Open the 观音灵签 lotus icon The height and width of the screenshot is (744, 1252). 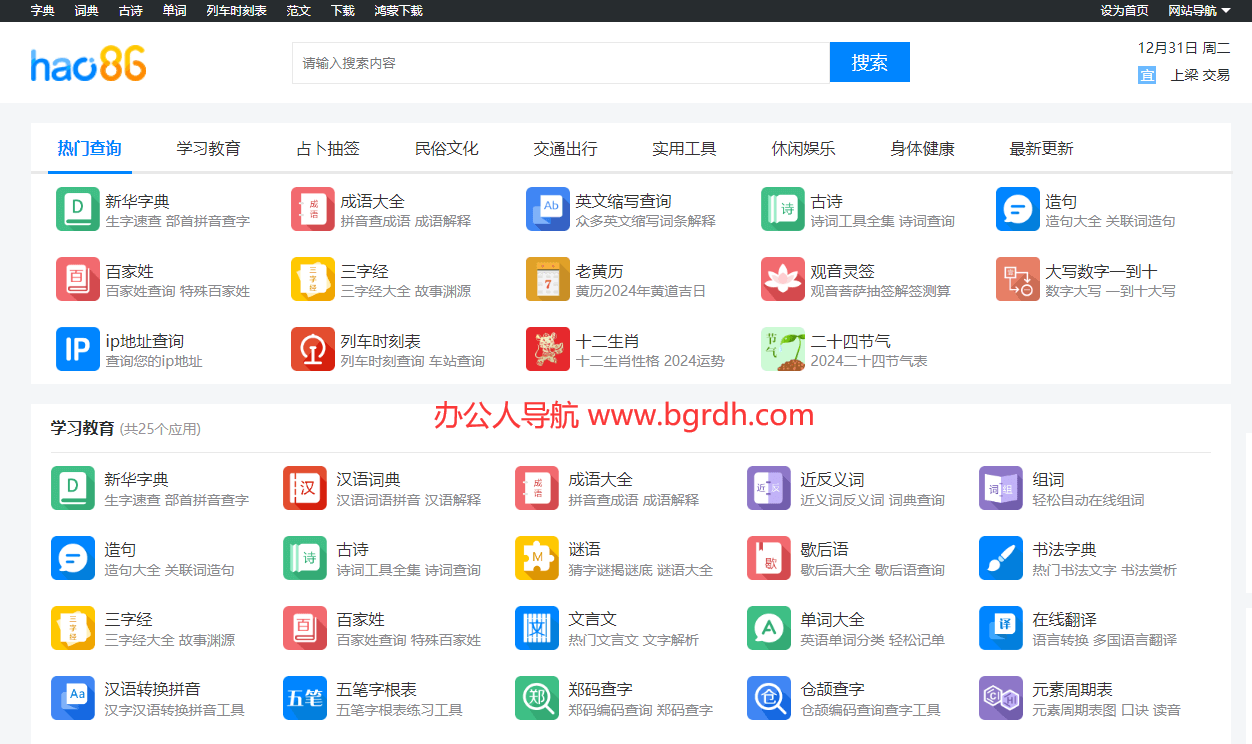pos(782,279)
